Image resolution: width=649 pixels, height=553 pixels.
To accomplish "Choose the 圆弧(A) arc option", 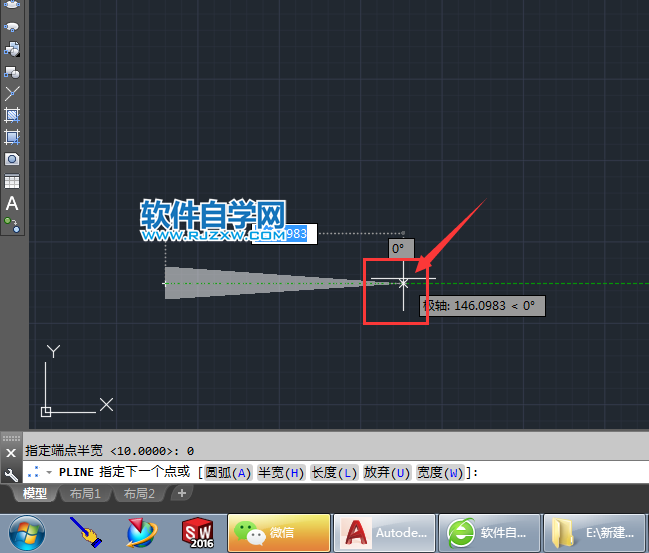I will [x=228, y=472].
